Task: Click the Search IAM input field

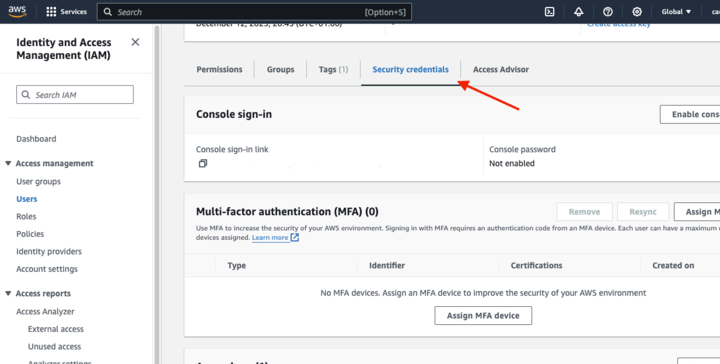Action: tap(75, 95)
